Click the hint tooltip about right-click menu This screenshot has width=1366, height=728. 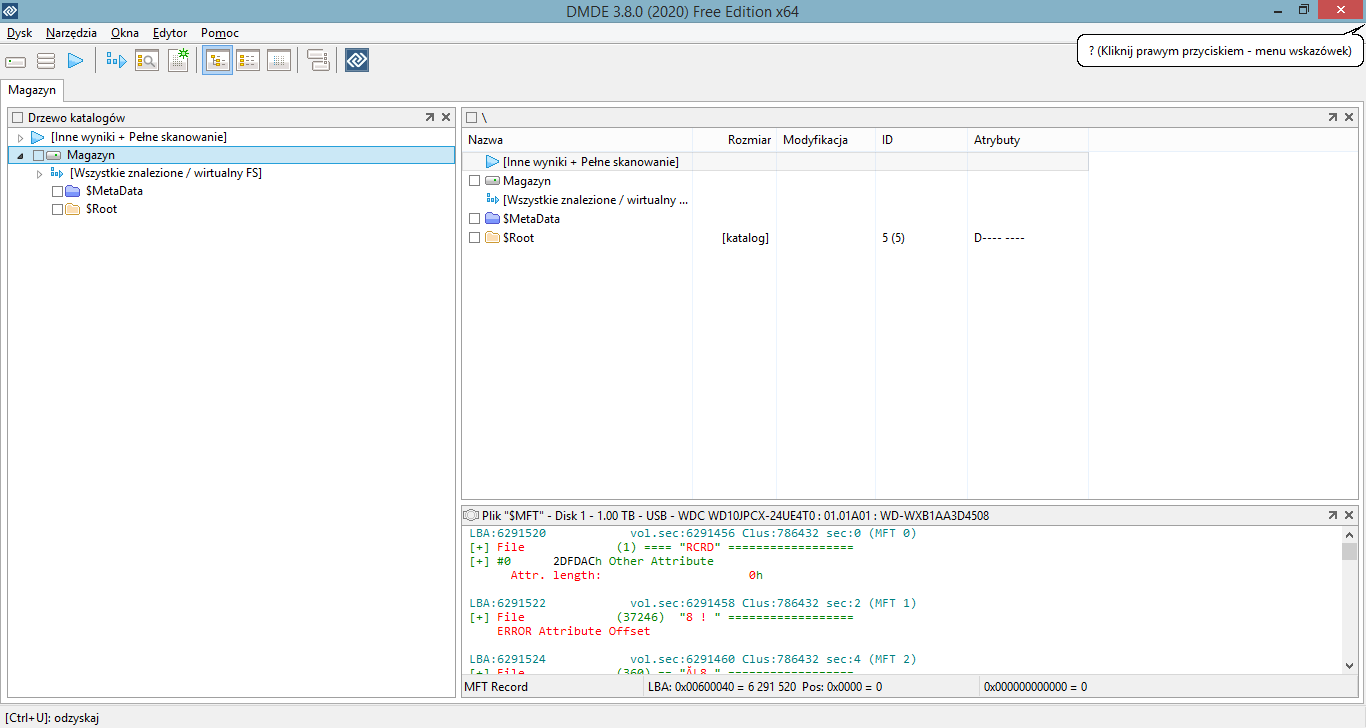1220,50
